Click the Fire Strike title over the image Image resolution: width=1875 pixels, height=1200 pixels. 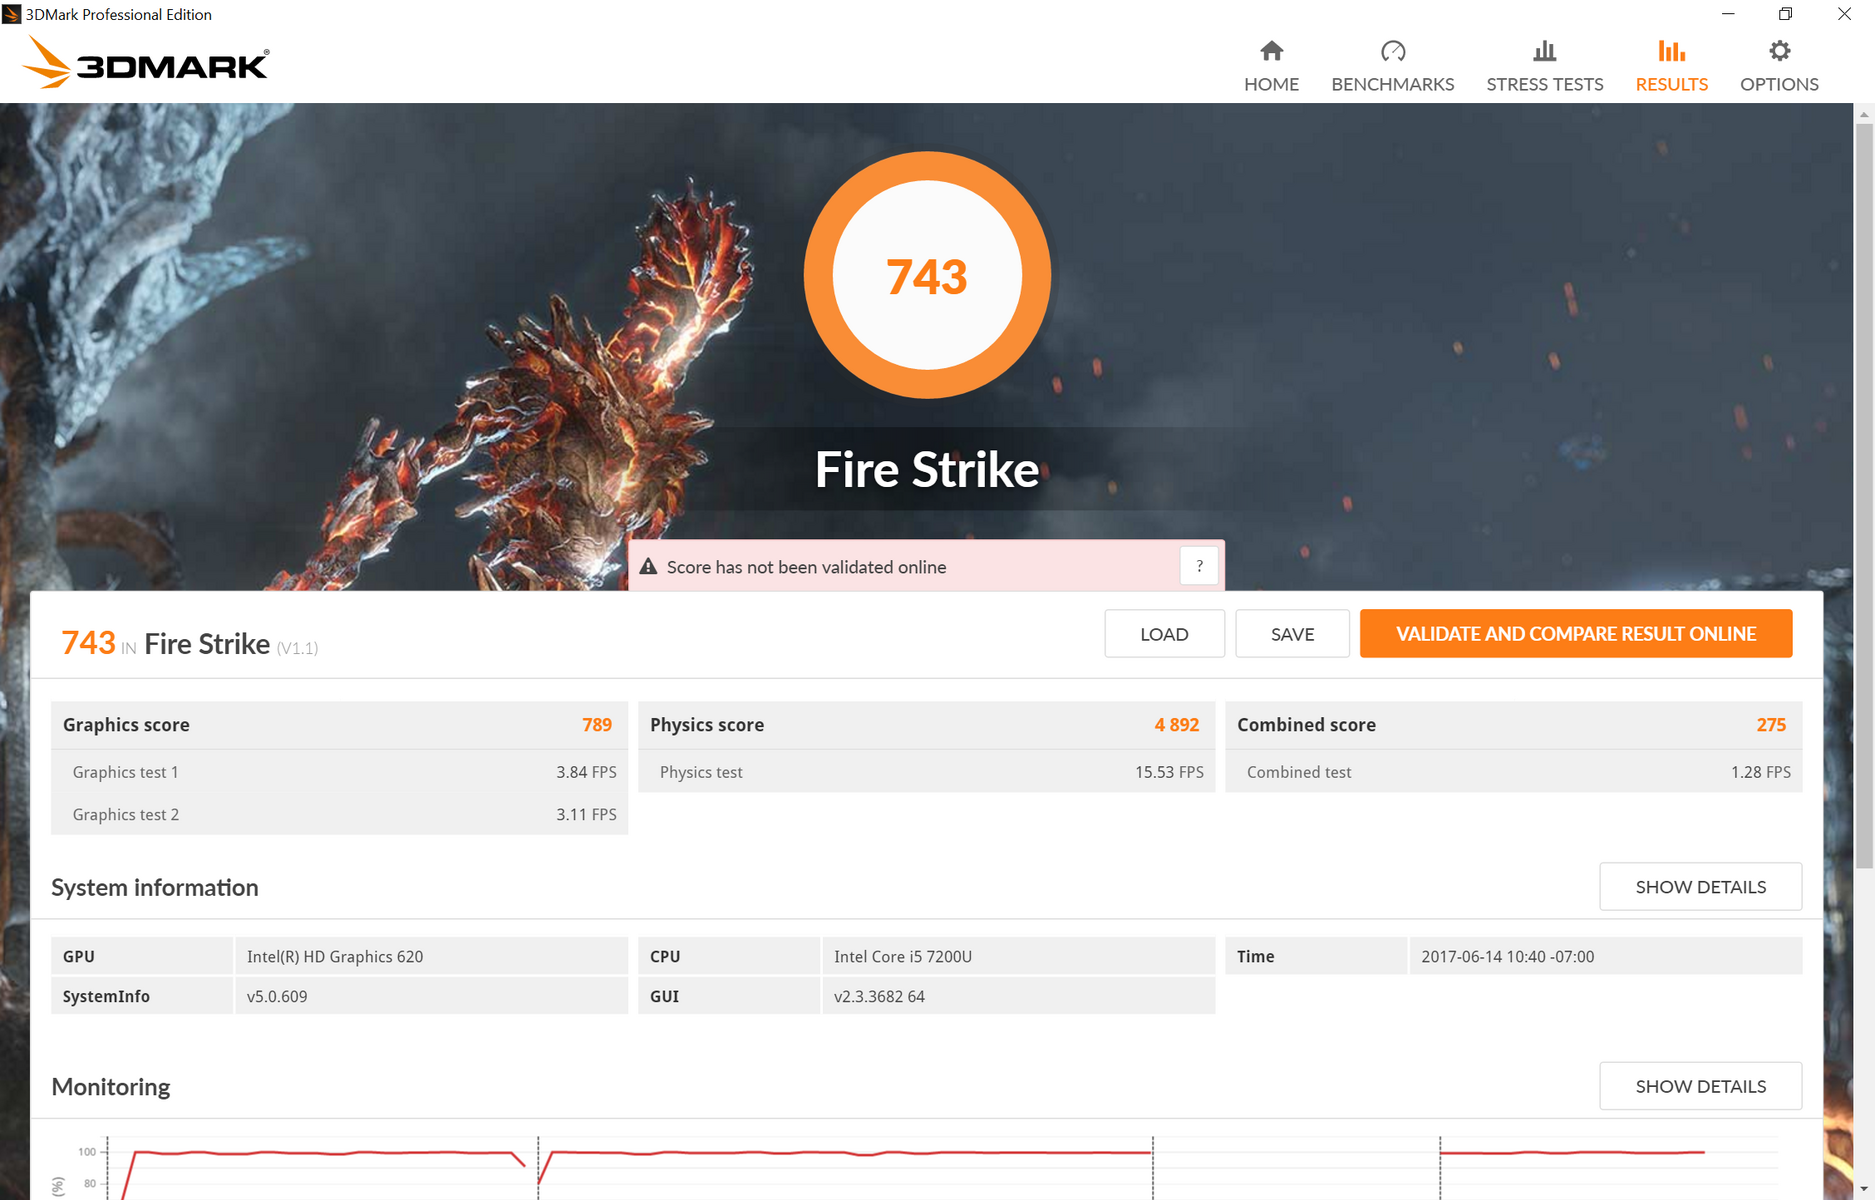pyautogui.click(x=927, y=469)
